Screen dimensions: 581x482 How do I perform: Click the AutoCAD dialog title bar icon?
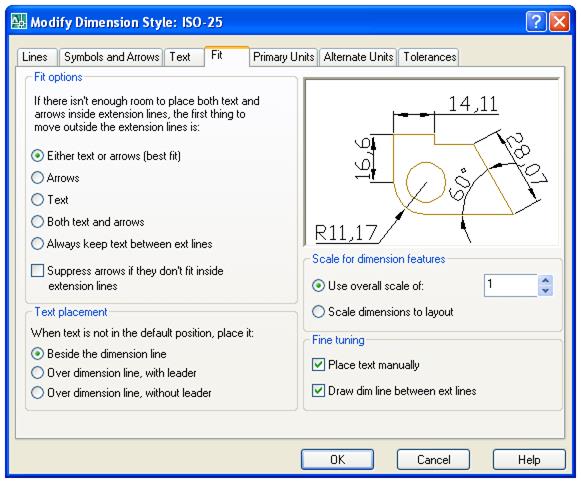coord(19,21)
